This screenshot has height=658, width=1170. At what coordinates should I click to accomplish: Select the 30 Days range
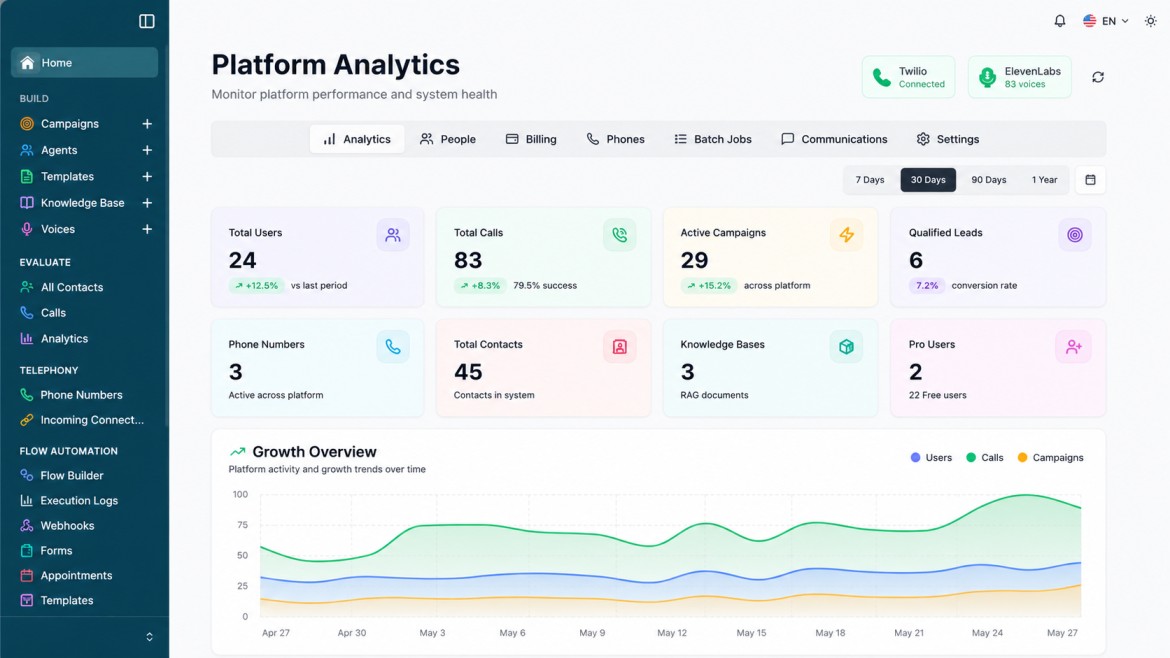tap(927, 180)
